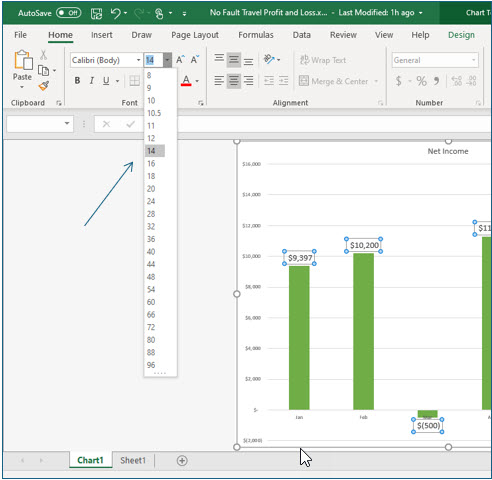The height and width of the screenshot is (480, 492).
Task: Toggle Underline formatting
Action: 106,81
